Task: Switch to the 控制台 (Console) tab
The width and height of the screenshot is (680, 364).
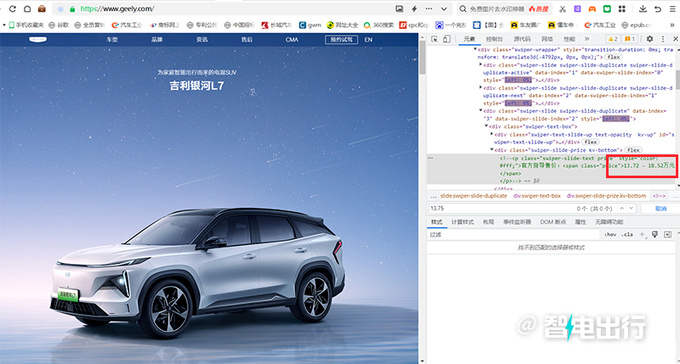Action: (494, 39)
